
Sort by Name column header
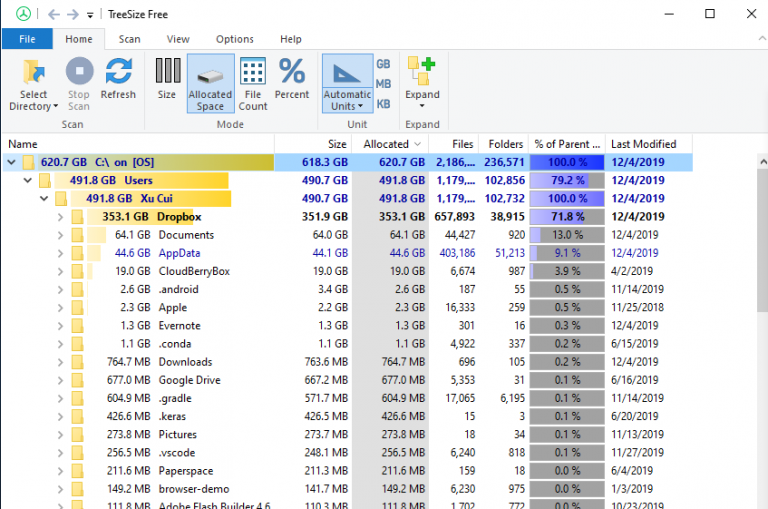(138, 144)
